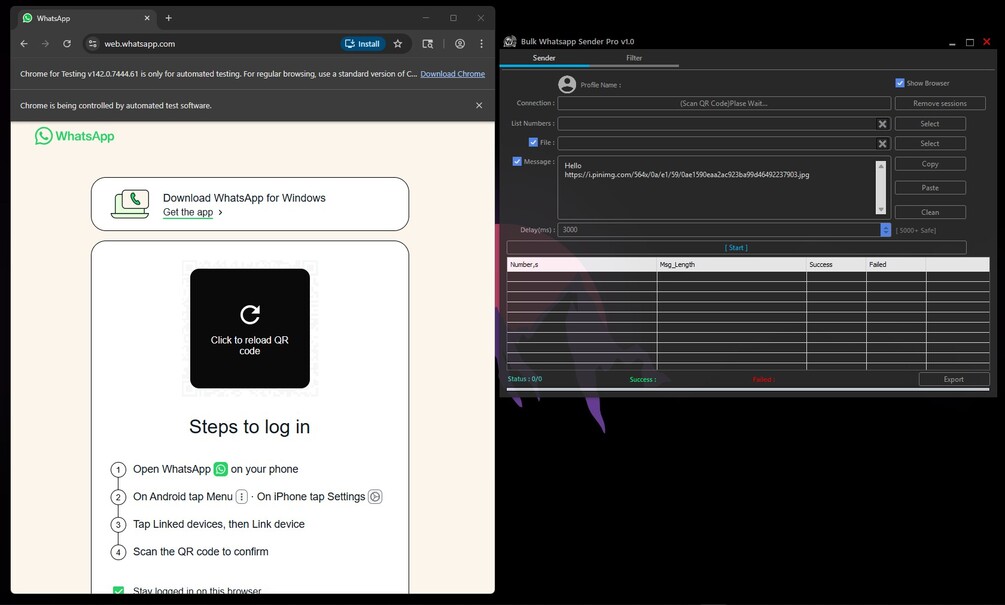The height and width of the screenshot is (605, 1005).
Task: Clear the List Numbers field with X
Action: pyautogui.click(x=883, y=124)
